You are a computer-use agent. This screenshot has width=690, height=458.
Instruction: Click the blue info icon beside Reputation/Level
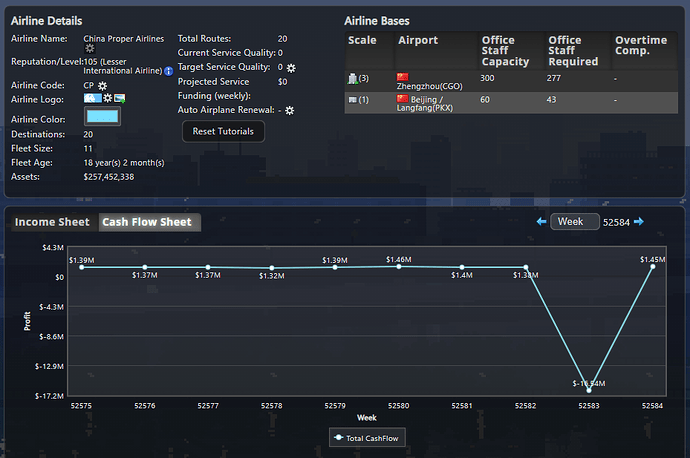[168, 71]
